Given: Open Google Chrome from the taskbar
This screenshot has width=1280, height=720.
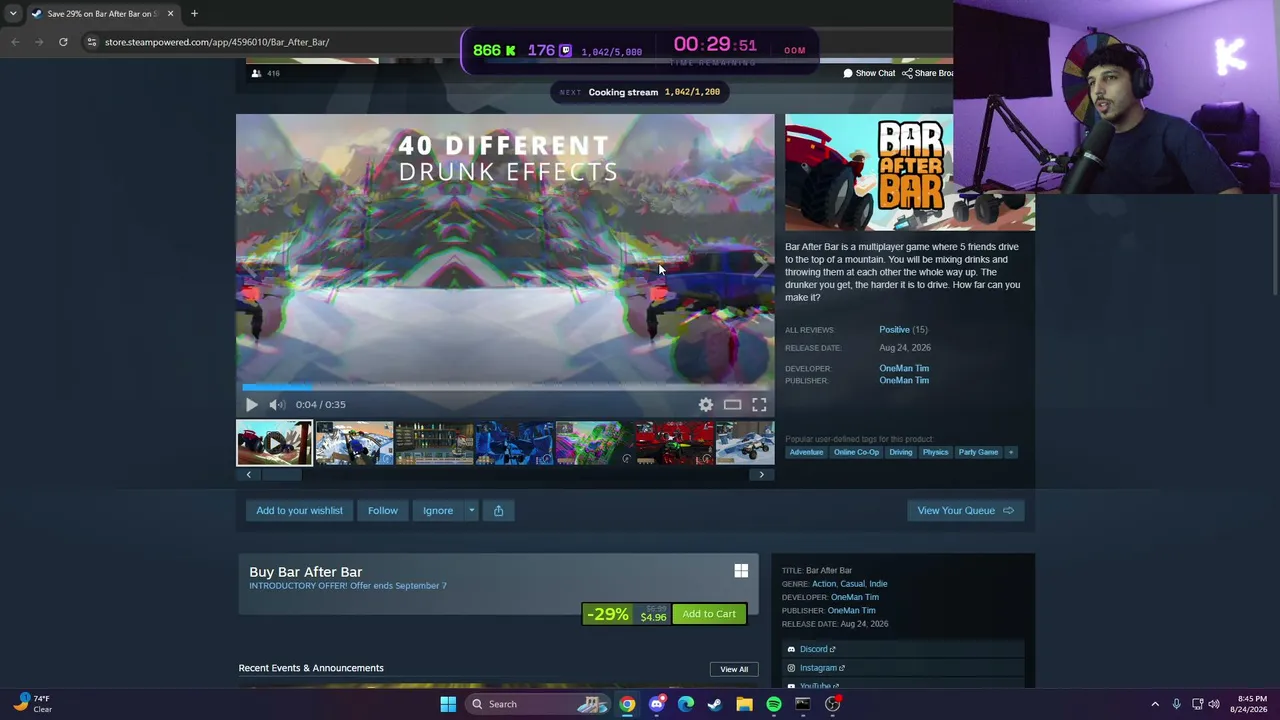Looking at the screenshot, I should point(627,704).
